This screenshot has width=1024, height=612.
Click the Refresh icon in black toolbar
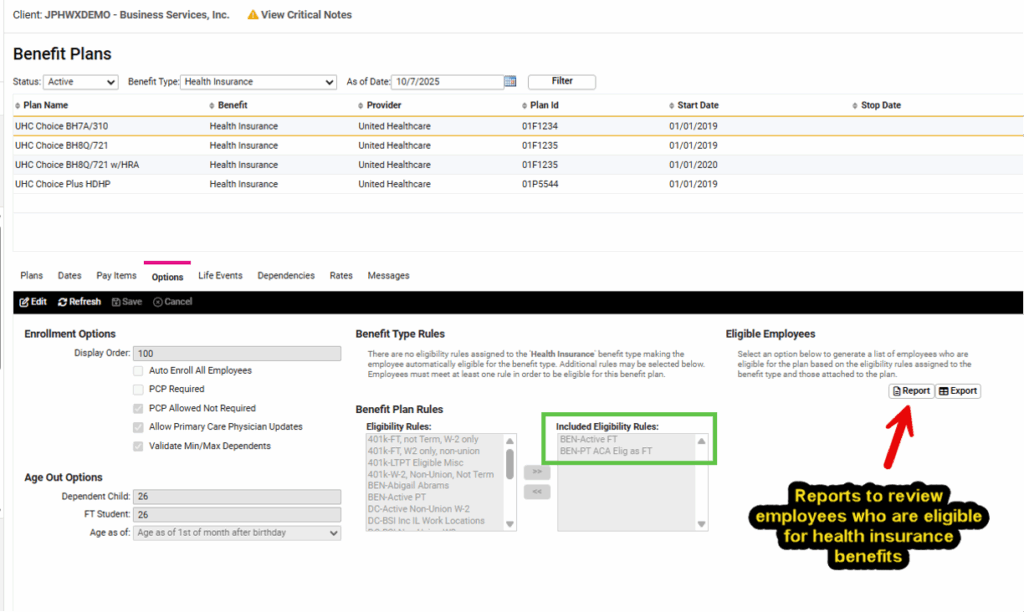click(63, 302)
